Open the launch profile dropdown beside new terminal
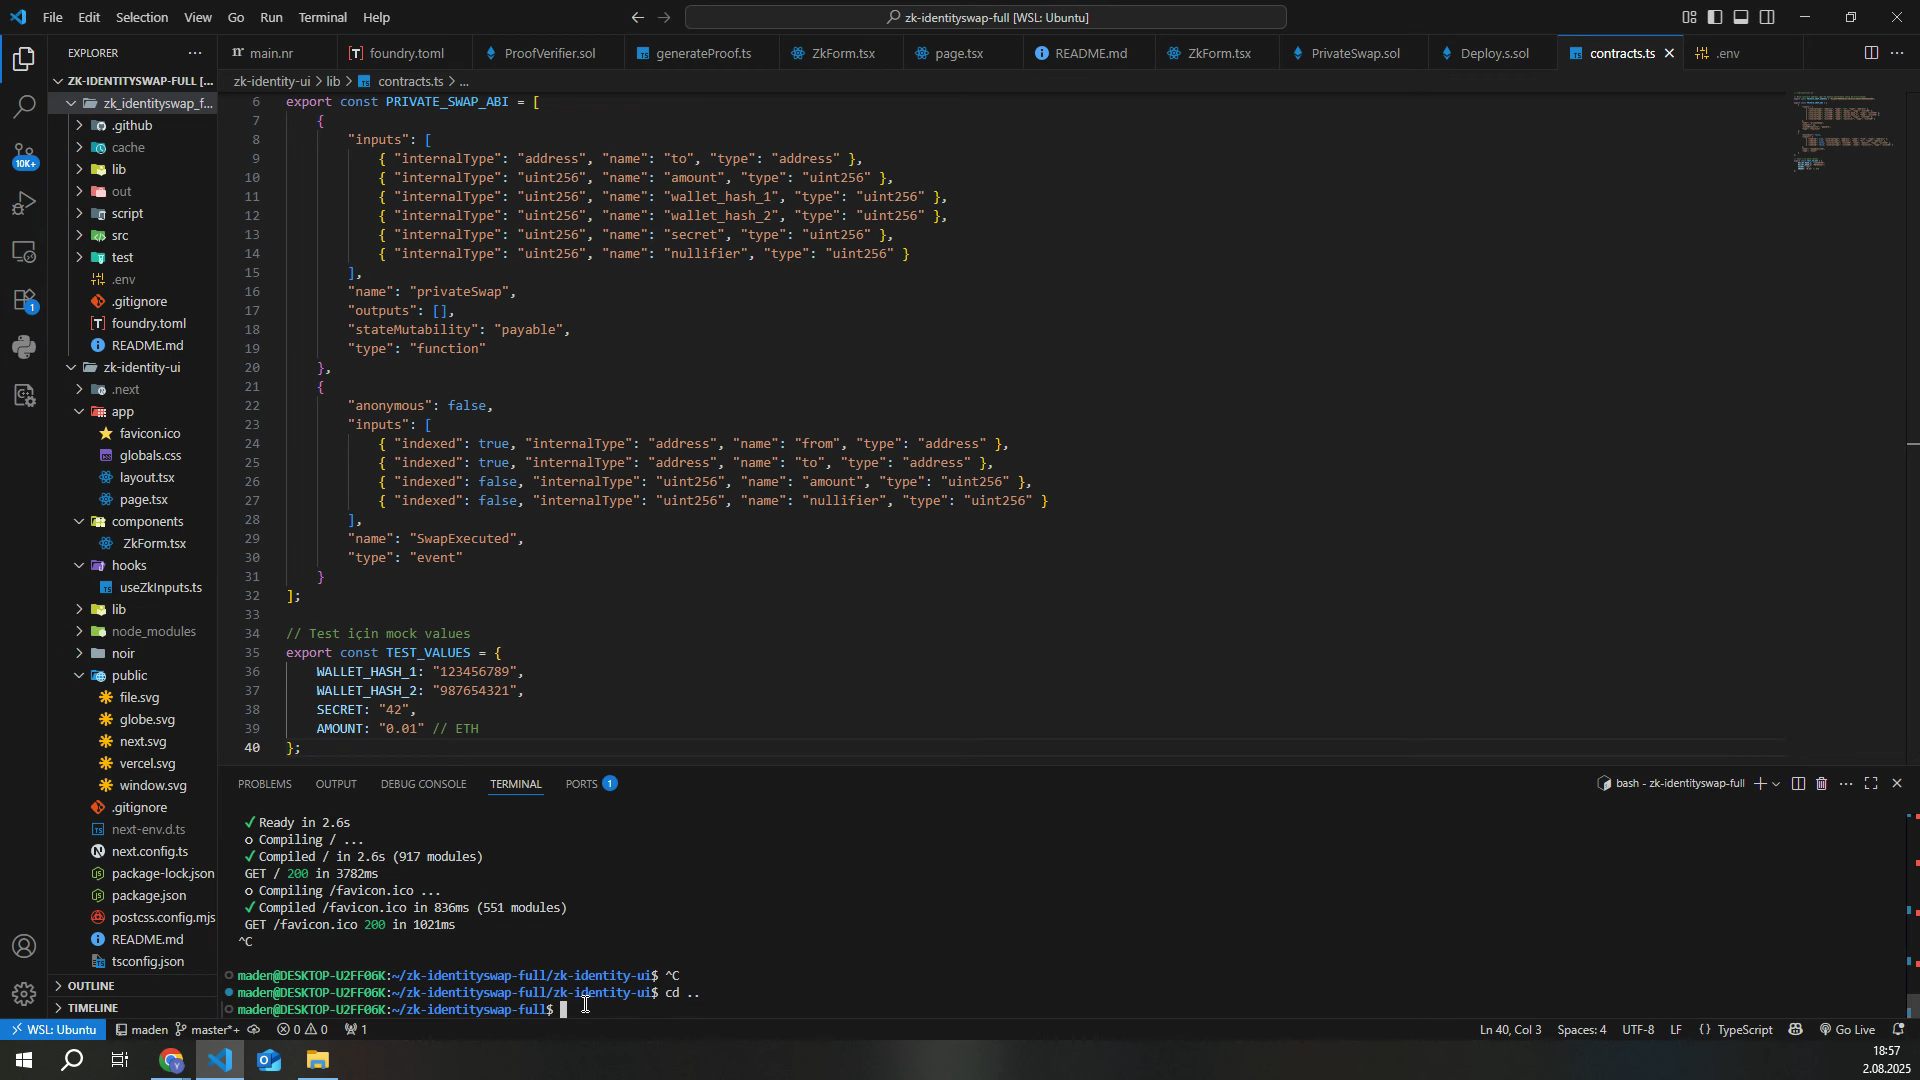Viewport: 1920px width, 1080px height. (x=1777, y=785)
